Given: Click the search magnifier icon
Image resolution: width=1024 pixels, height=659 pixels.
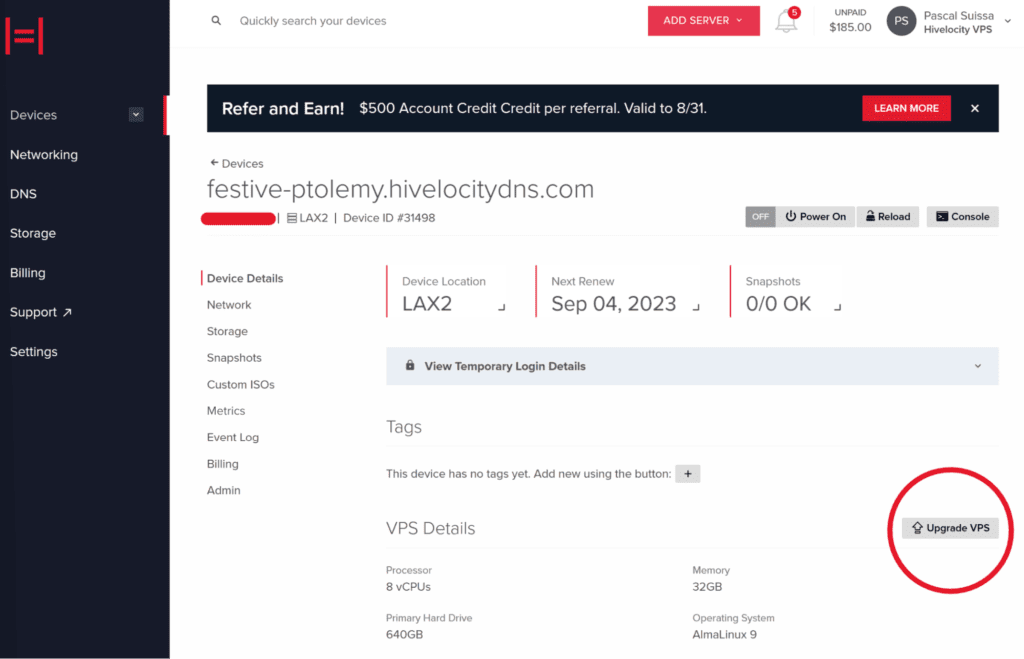Looking at the screenshot, I should [x=217, y=20].
